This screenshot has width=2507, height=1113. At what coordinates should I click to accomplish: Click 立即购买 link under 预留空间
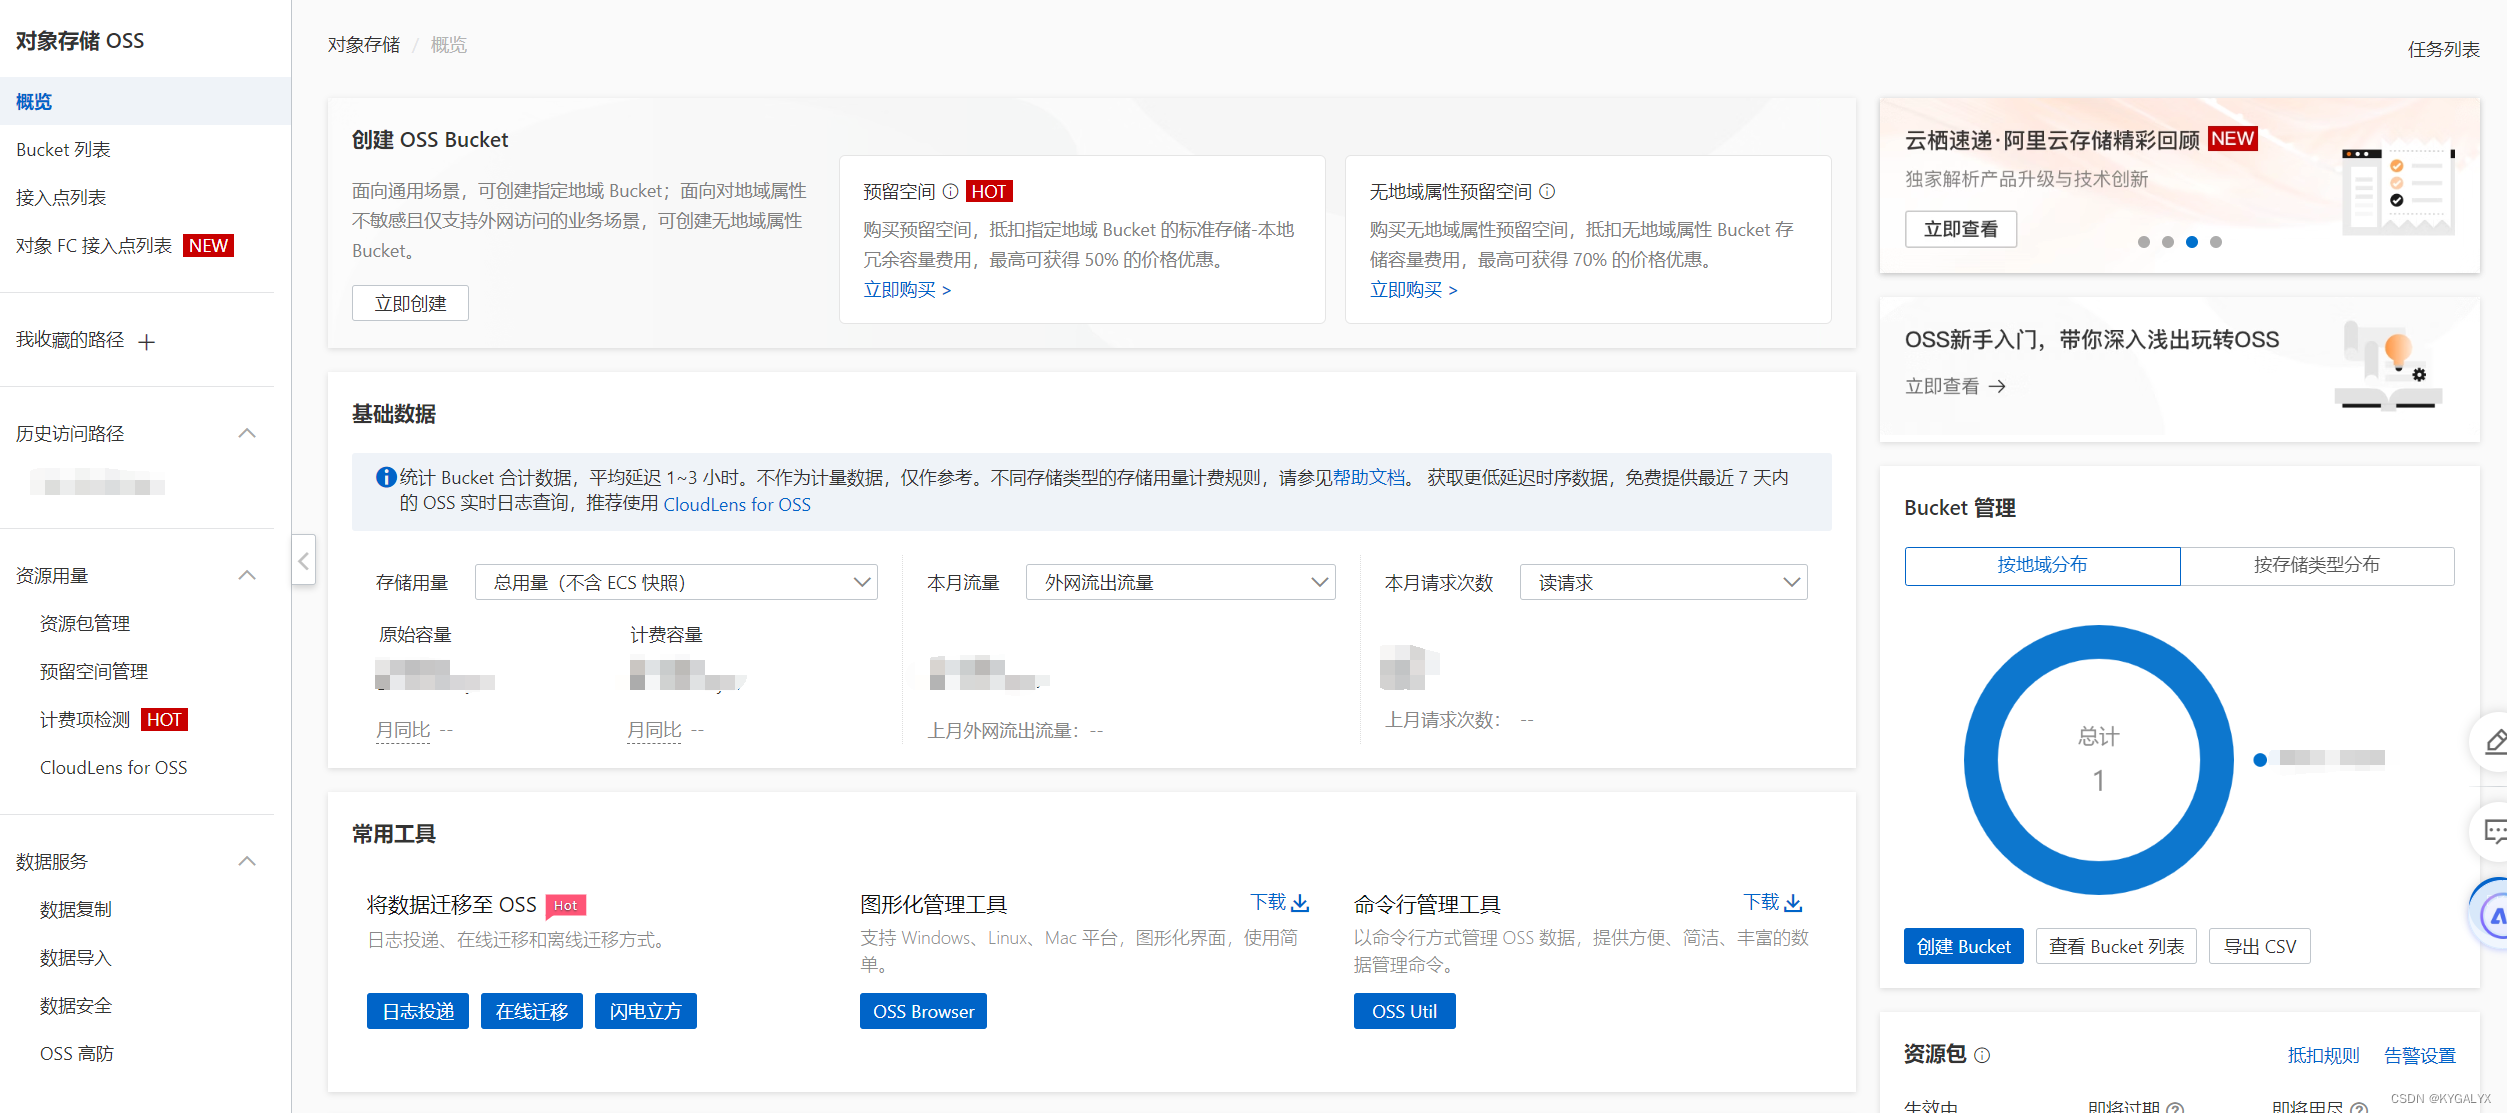click(907, 290)
